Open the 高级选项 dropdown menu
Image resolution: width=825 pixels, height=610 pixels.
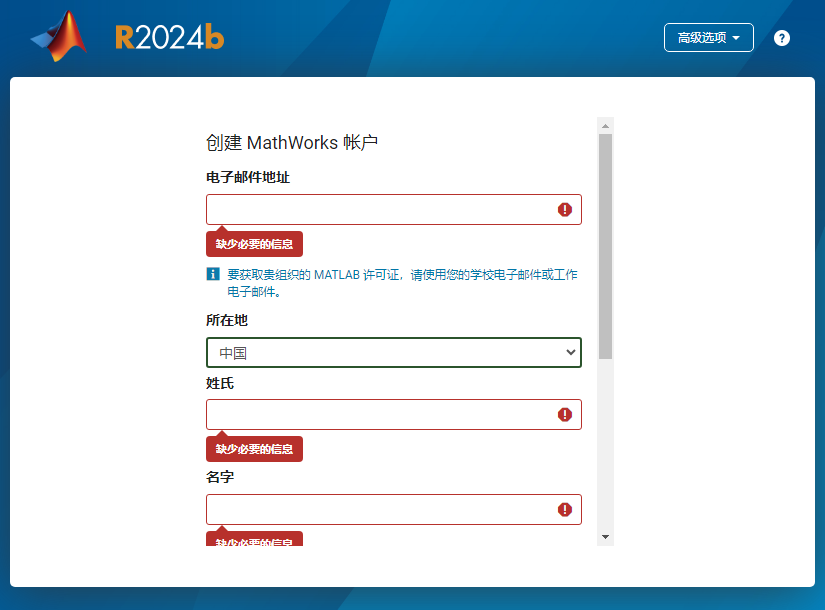tap(708, 37)
